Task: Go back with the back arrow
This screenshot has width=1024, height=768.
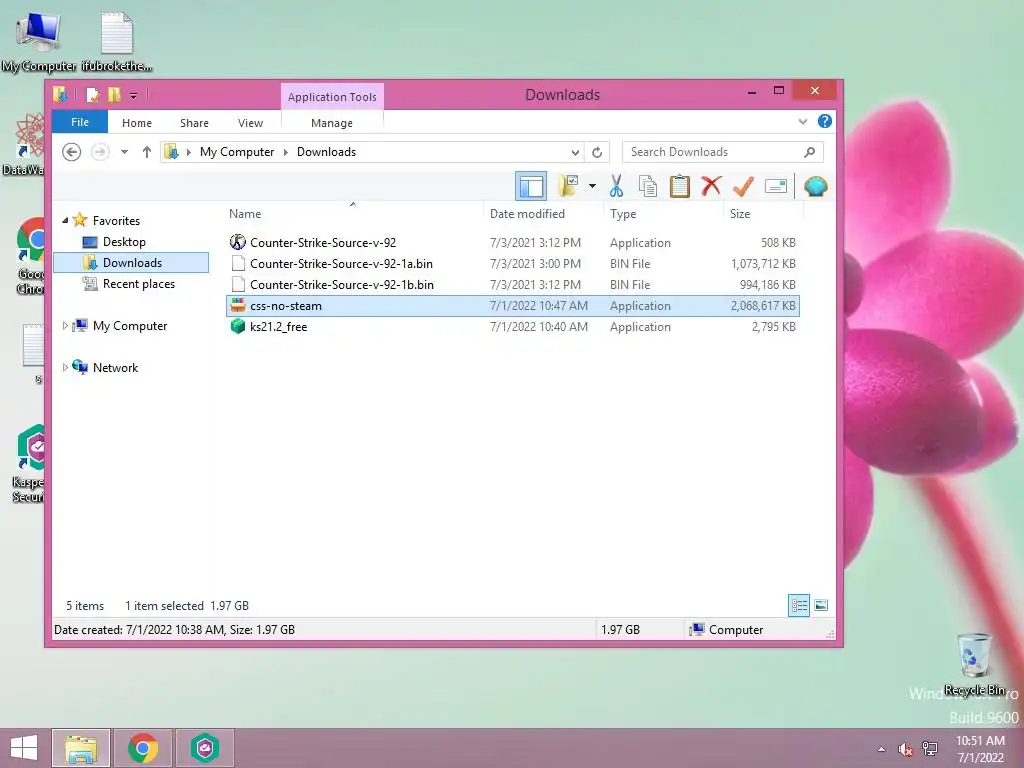Action: [71, 152]
